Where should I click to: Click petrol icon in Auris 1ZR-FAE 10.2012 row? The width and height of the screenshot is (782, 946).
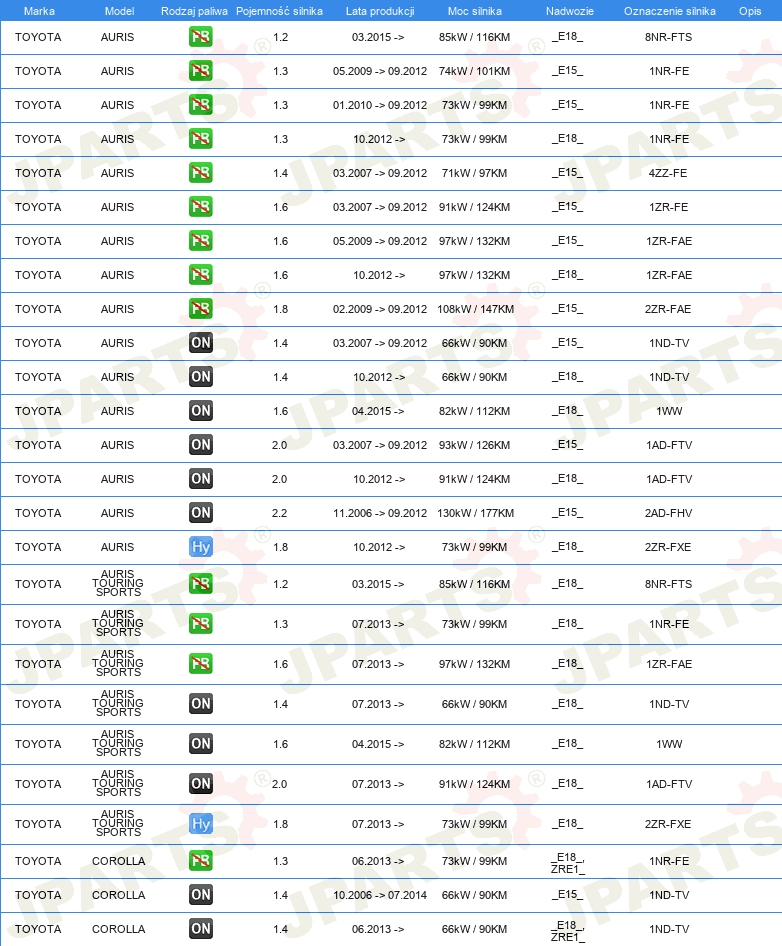pos(200,275)
